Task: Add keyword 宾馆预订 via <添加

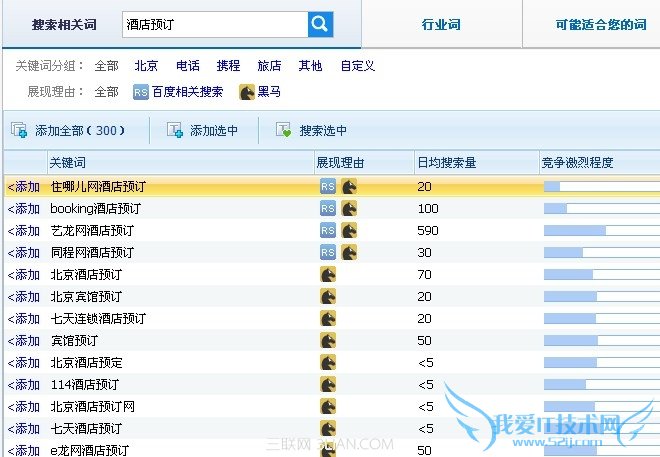Action: [24, 340]
